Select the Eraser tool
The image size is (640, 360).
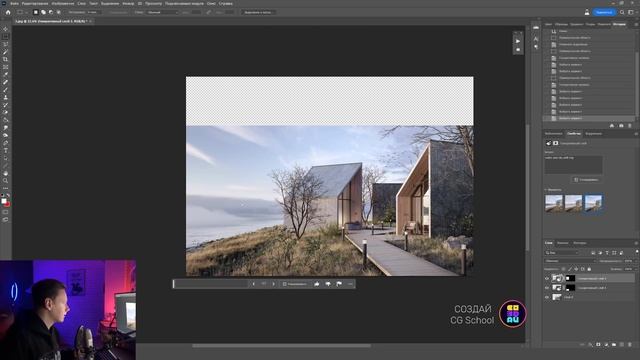5,112
